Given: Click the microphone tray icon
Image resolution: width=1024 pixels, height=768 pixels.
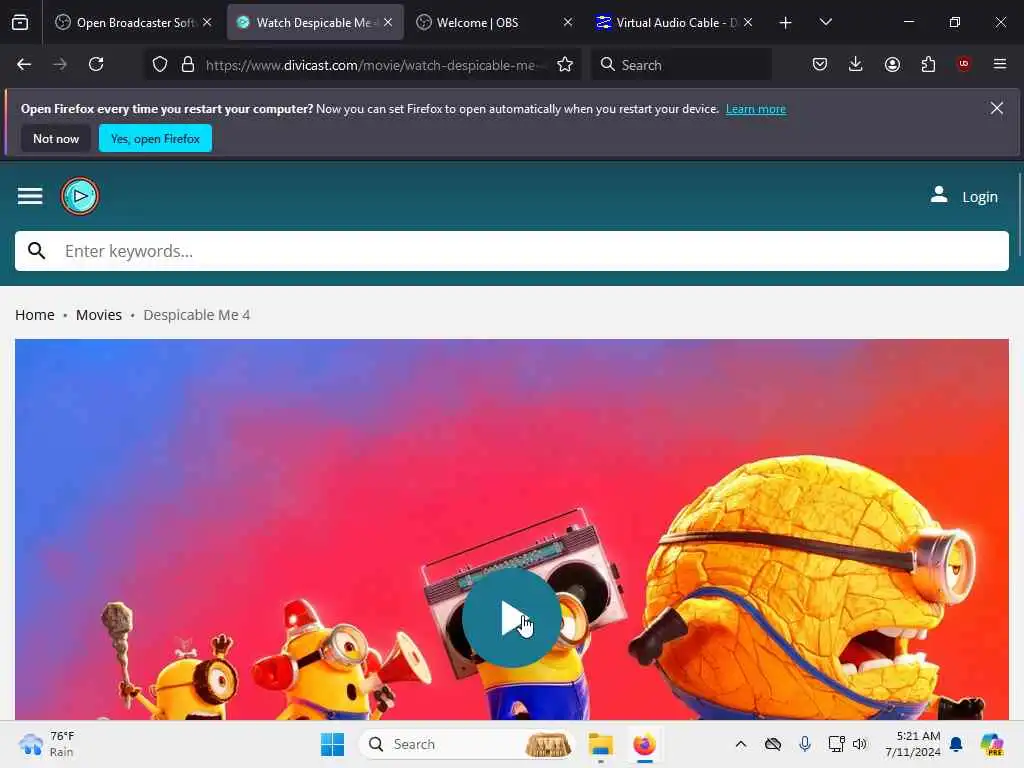Looking at the screenshot, I should coord(805,744).
